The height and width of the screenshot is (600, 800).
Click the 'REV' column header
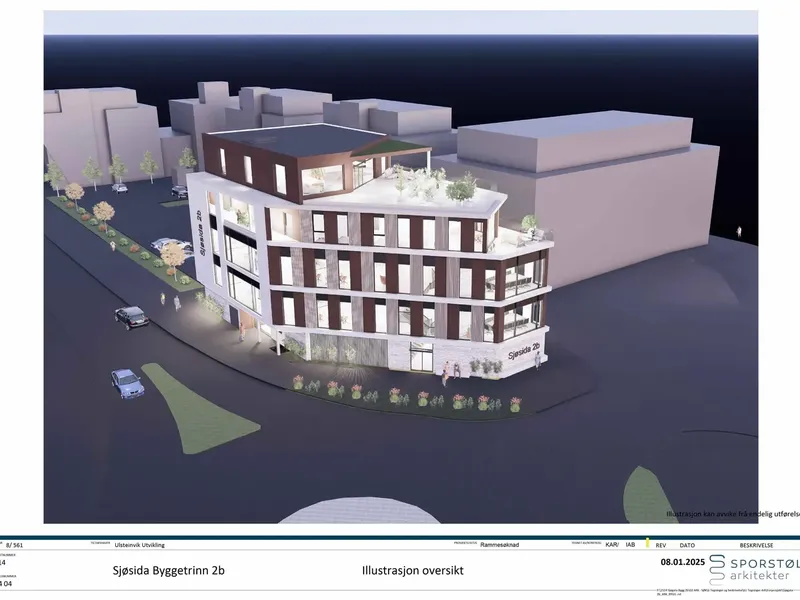tap(661, 545)
